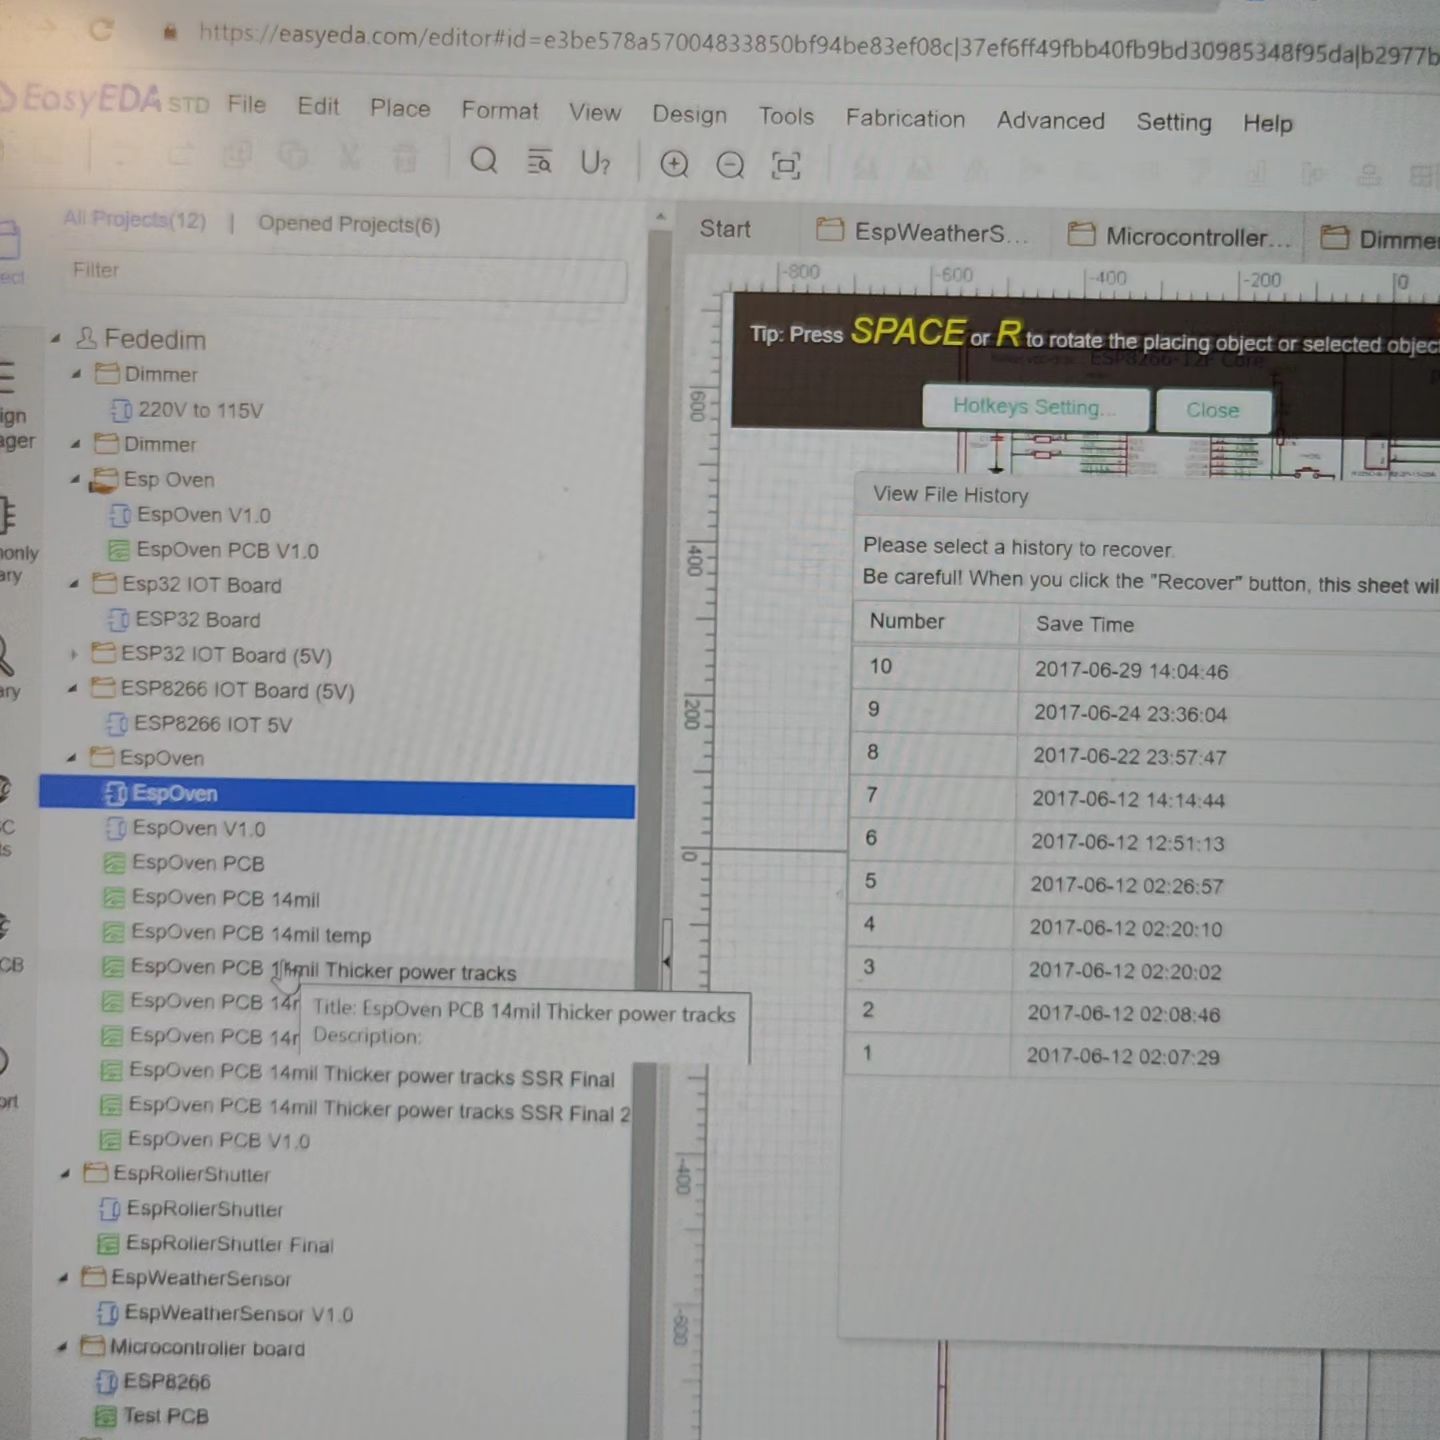Open the SSR Final 2 PCB file
The height and width of the screenshot is (1440, 1440).
point(378,1110)
